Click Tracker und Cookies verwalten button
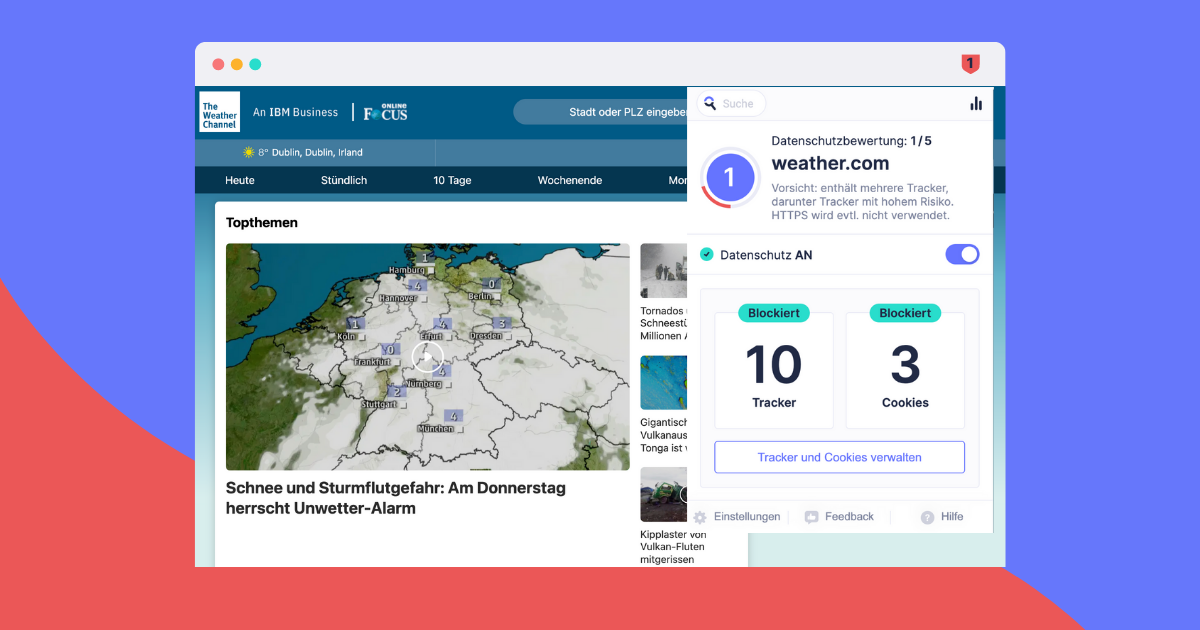Viewport: 1200px width, 630px height. click(839, 457)
